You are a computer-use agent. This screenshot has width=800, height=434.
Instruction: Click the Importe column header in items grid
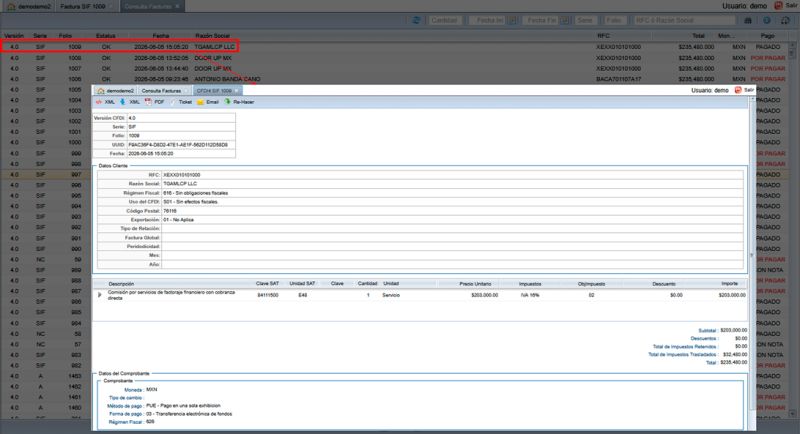[730, 284]
